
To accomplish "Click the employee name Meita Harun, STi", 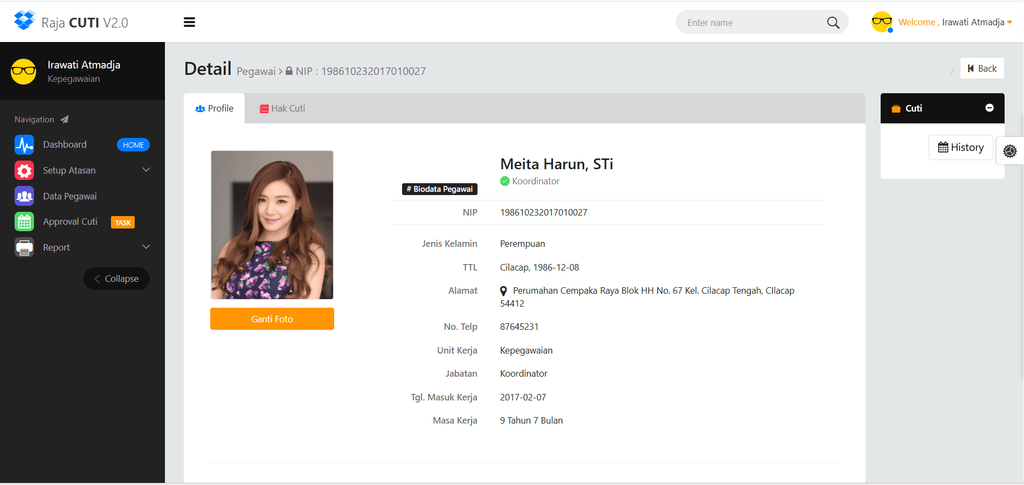I will (x=556, y=164).
